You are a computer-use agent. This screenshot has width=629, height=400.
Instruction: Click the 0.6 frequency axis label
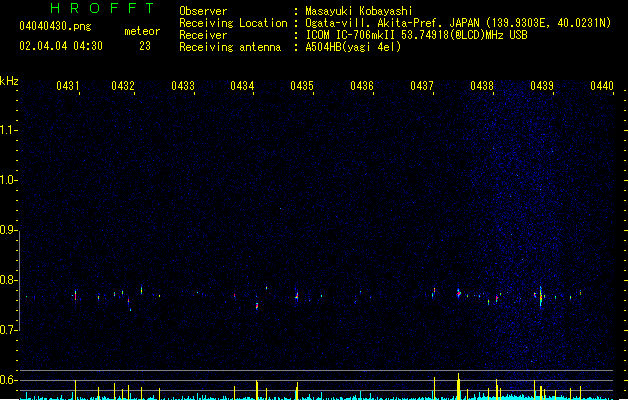(x=7, y=380)
